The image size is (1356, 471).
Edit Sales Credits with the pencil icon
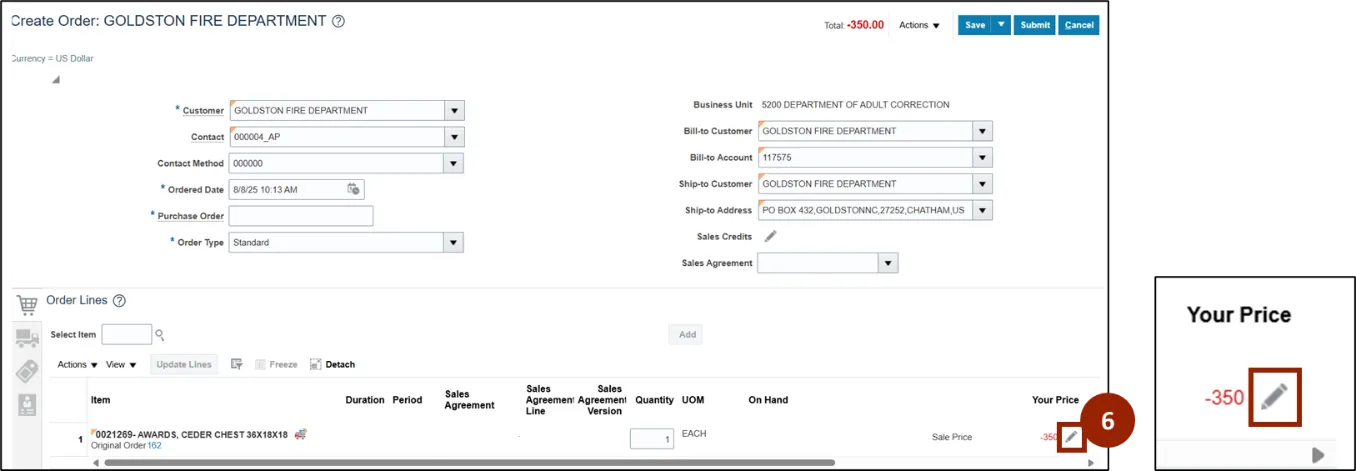tap(770, 237)
